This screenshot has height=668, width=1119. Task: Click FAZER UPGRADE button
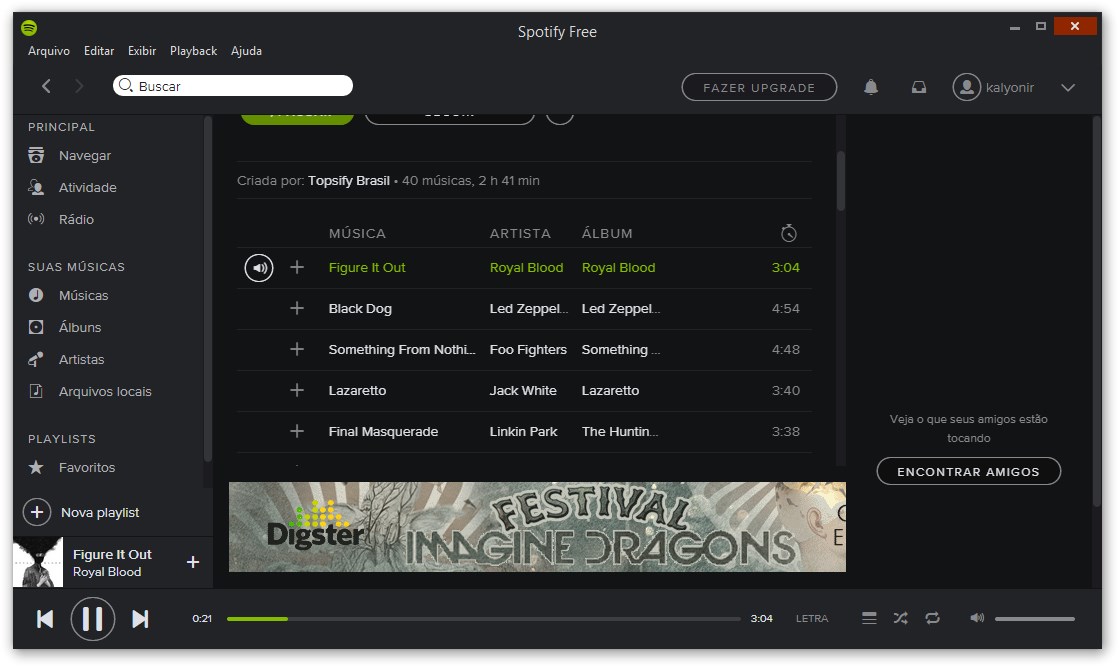pos(759,87)
